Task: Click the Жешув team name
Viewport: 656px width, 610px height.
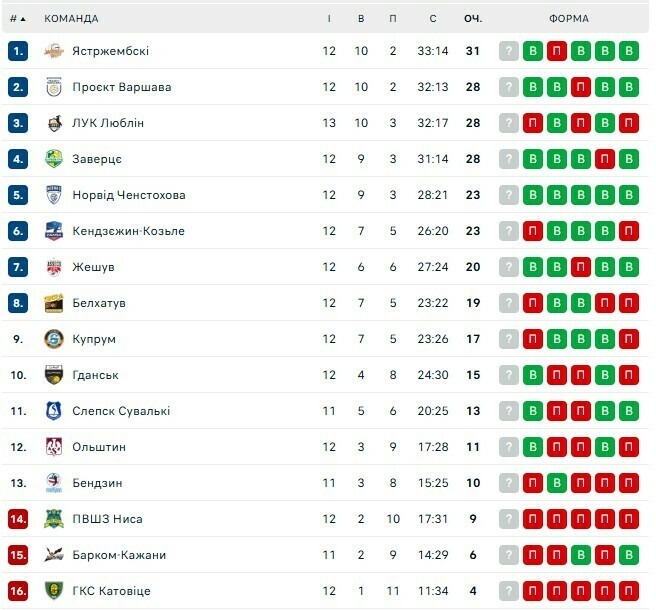Action: [93, 267]
